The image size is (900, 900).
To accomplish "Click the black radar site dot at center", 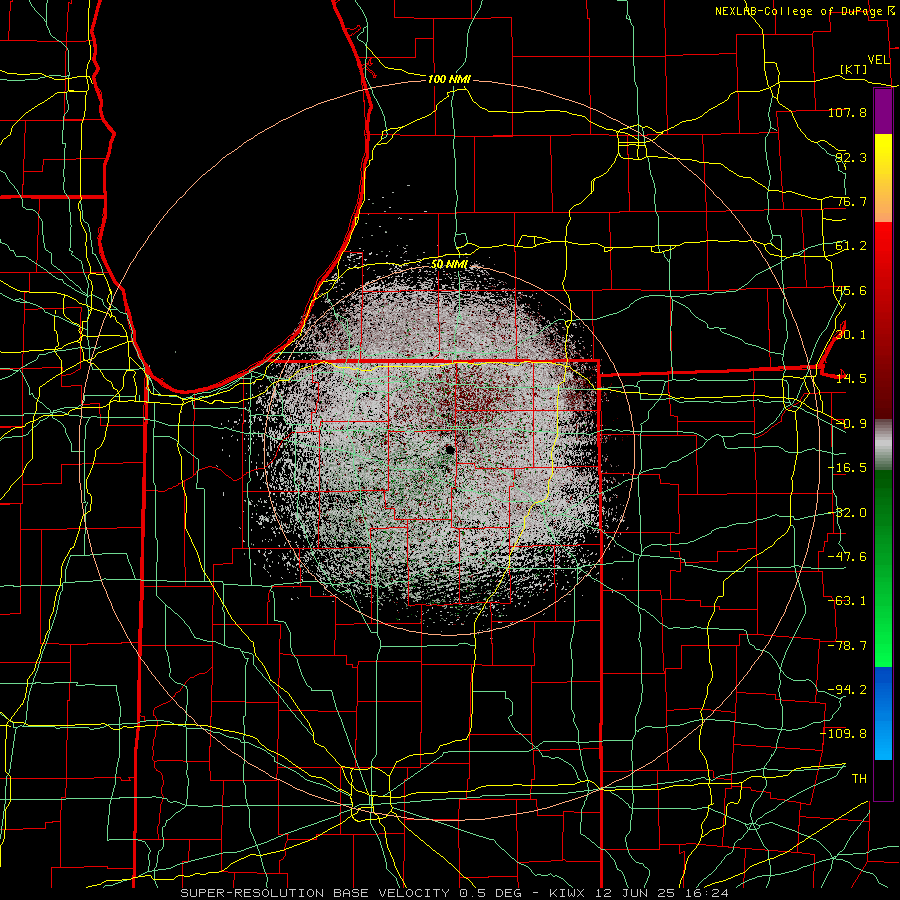I will [x=450, y=449].
